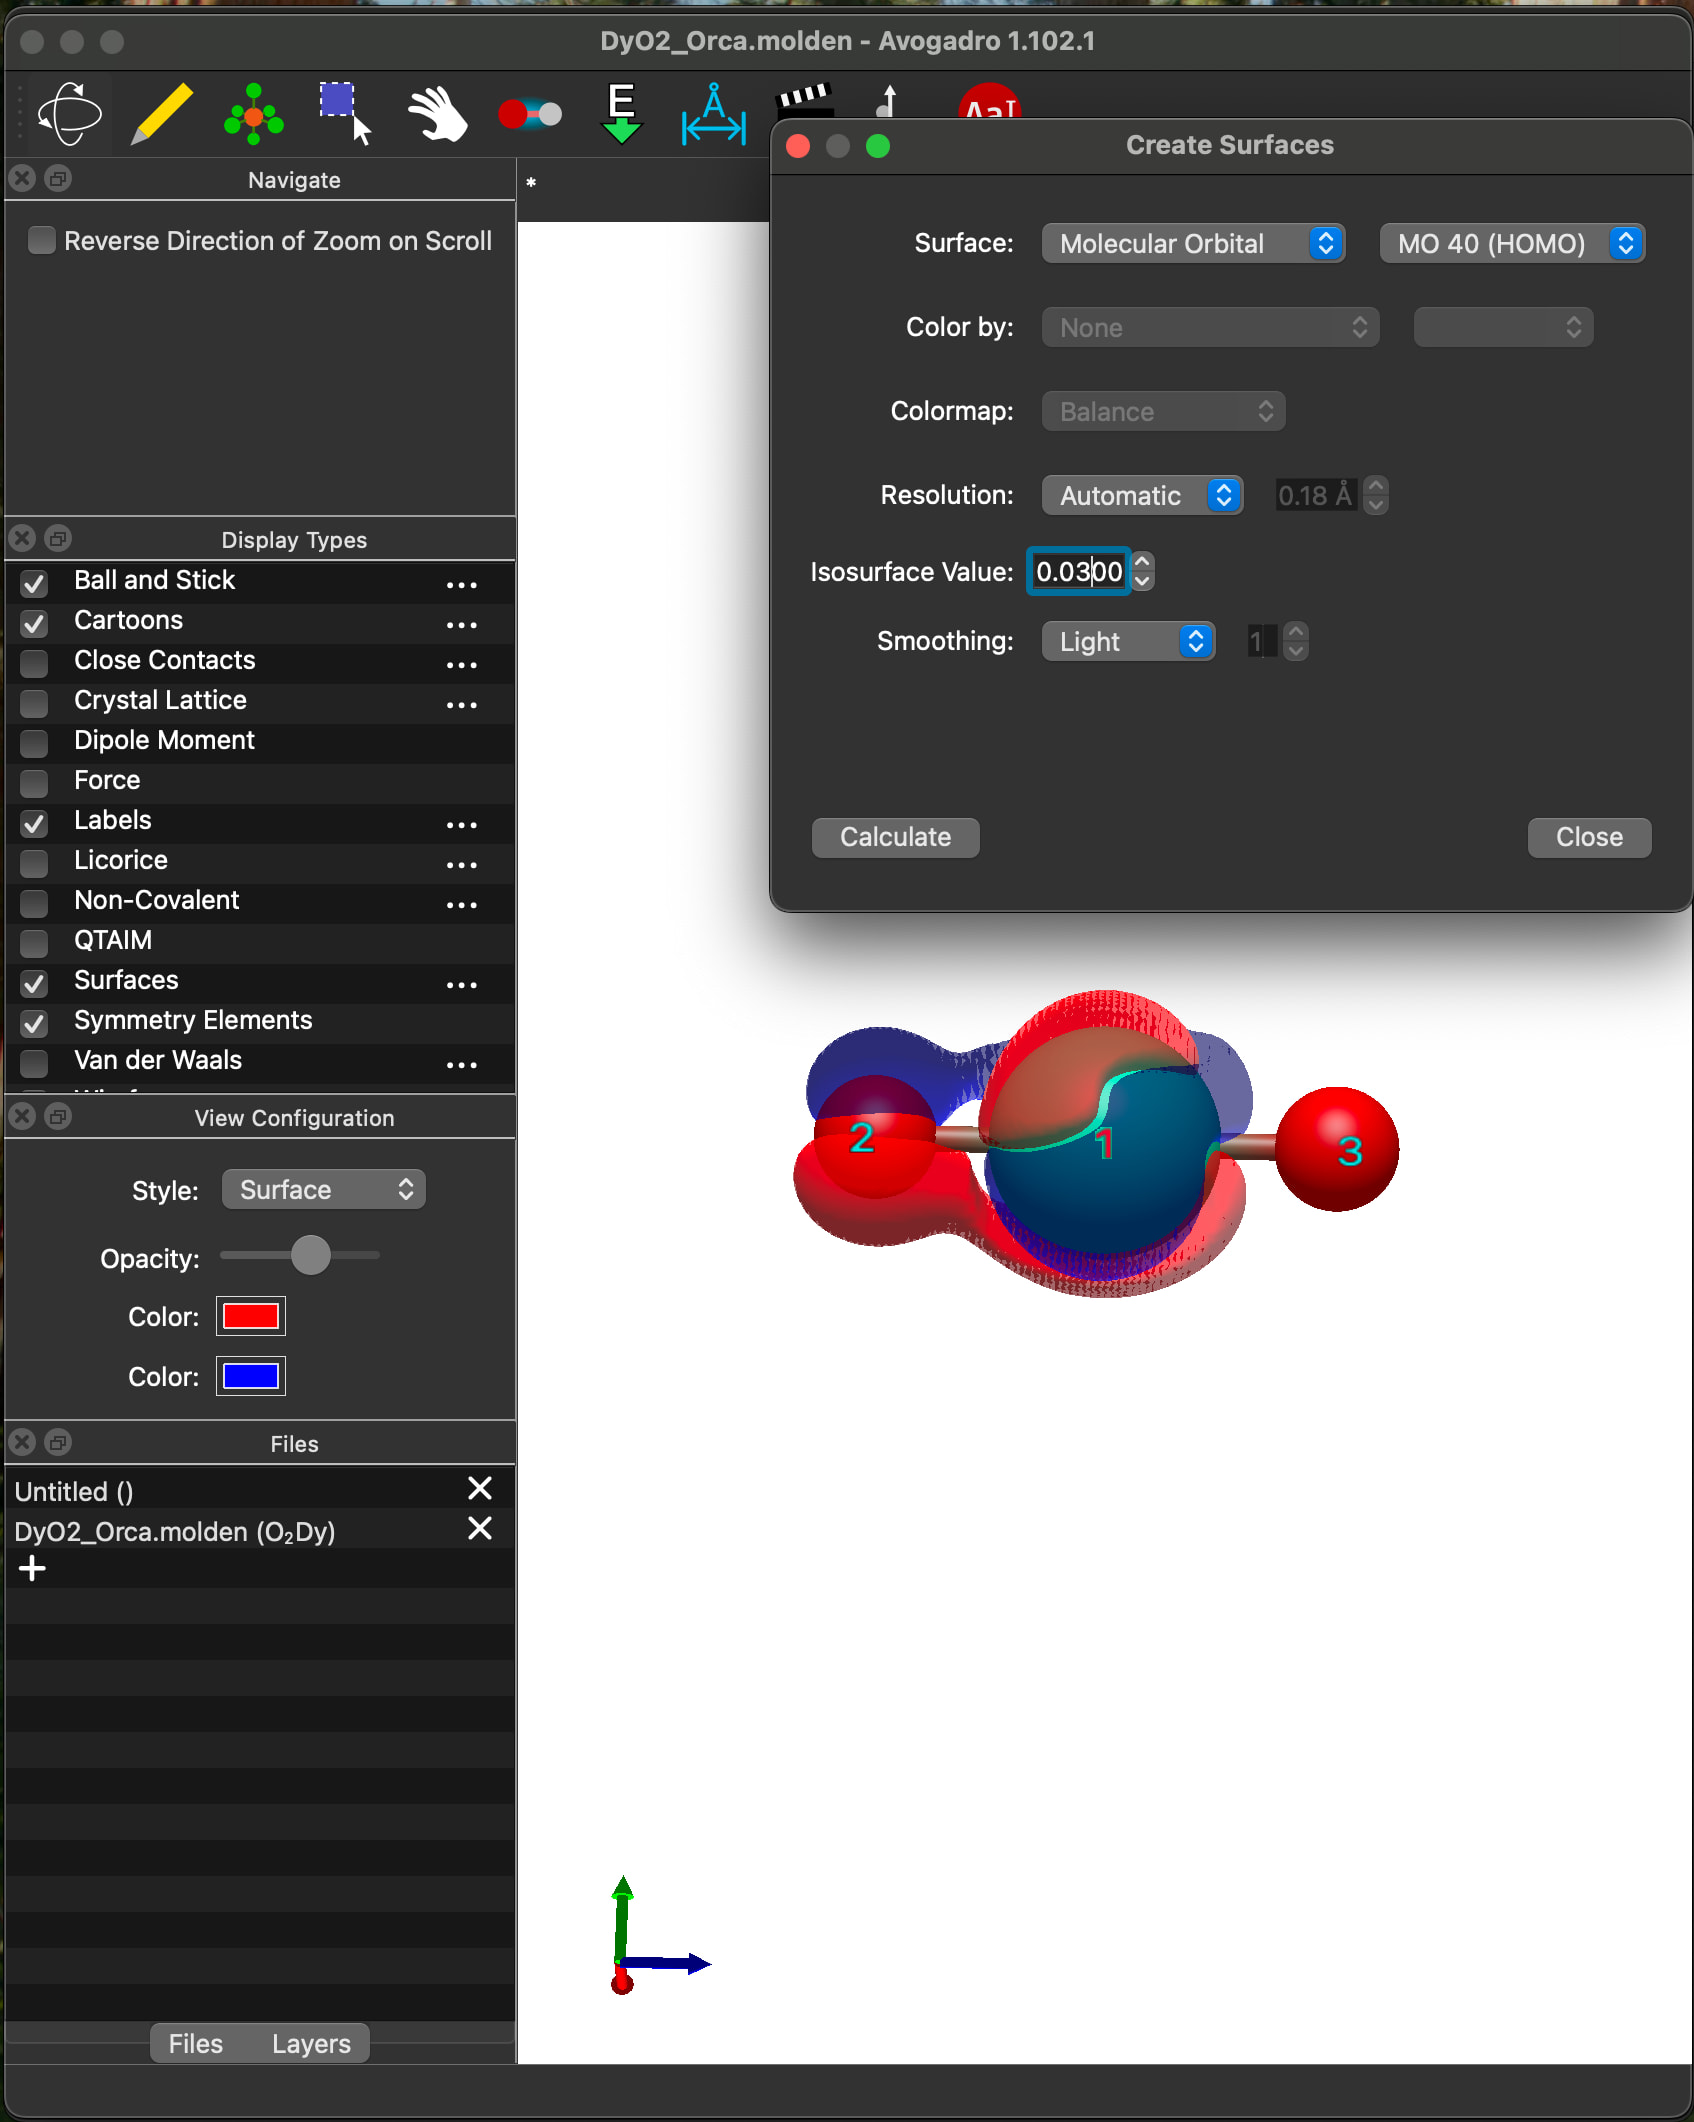Expand the Smoothing Light dropdown
1694x2122 pixels.
click(x=1128, y=642)
